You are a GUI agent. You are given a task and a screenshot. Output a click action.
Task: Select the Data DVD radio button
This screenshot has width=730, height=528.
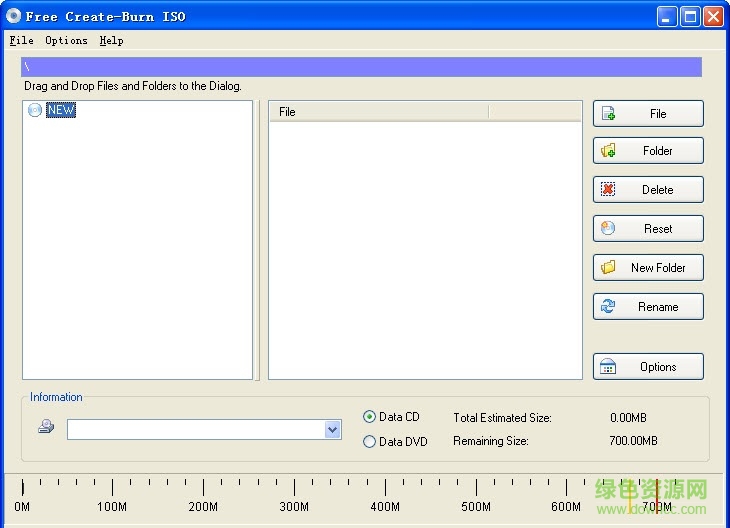point(370,441)
